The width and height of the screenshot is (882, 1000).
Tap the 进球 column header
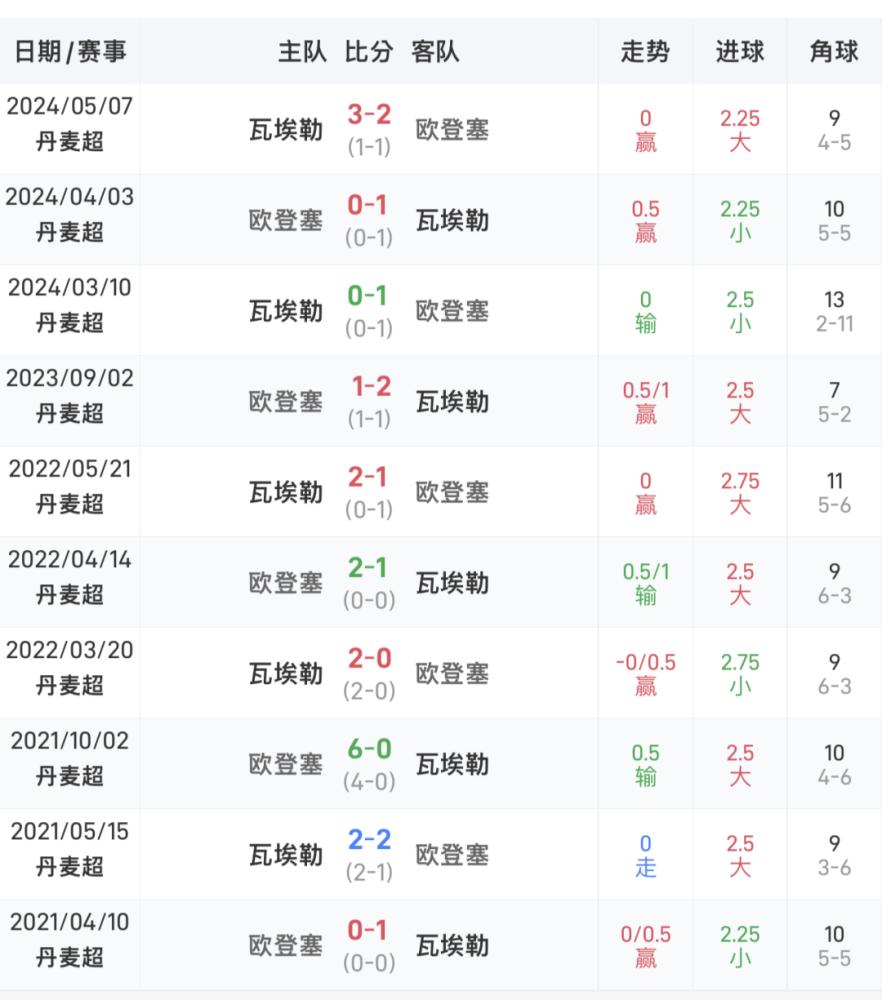coord(740,52)
